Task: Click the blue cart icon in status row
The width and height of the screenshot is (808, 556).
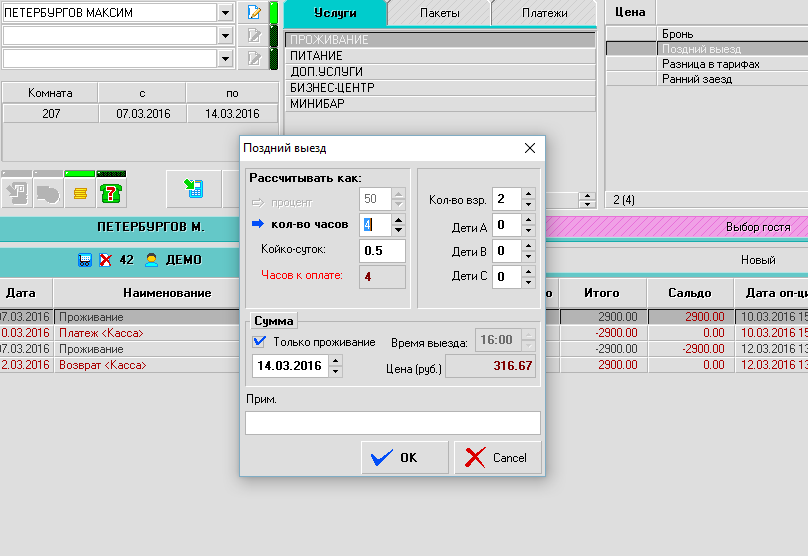Action: tap(85, 260)
